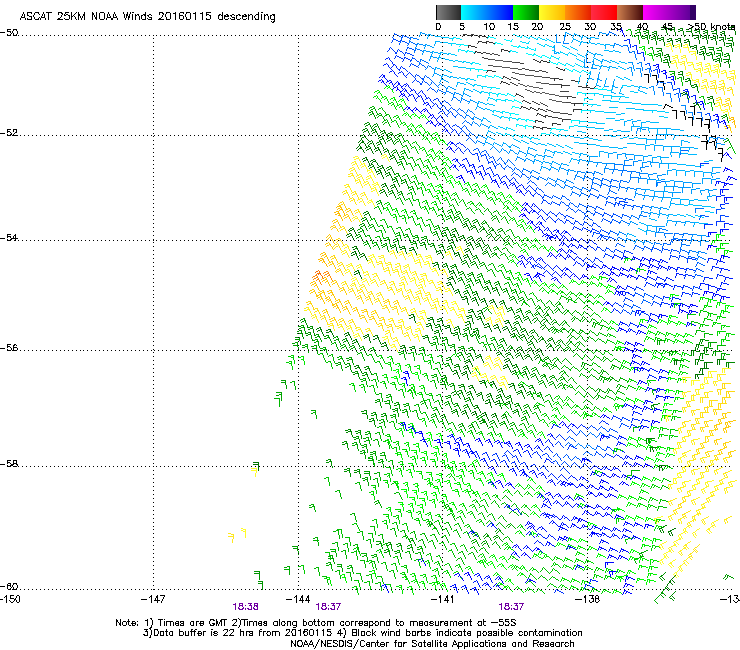Image resolution: width=740 pixels, height=650 pixels.
Task: Click the green 15-20 knots legend color
Action: [526, 12]
